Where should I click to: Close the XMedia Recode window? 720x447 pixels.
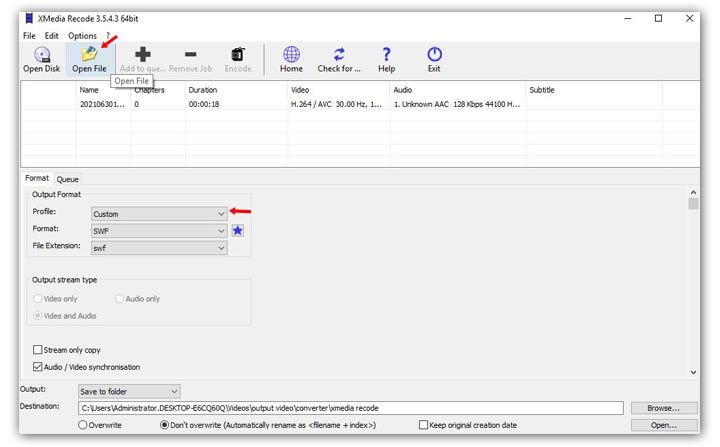tap(690, 18)
